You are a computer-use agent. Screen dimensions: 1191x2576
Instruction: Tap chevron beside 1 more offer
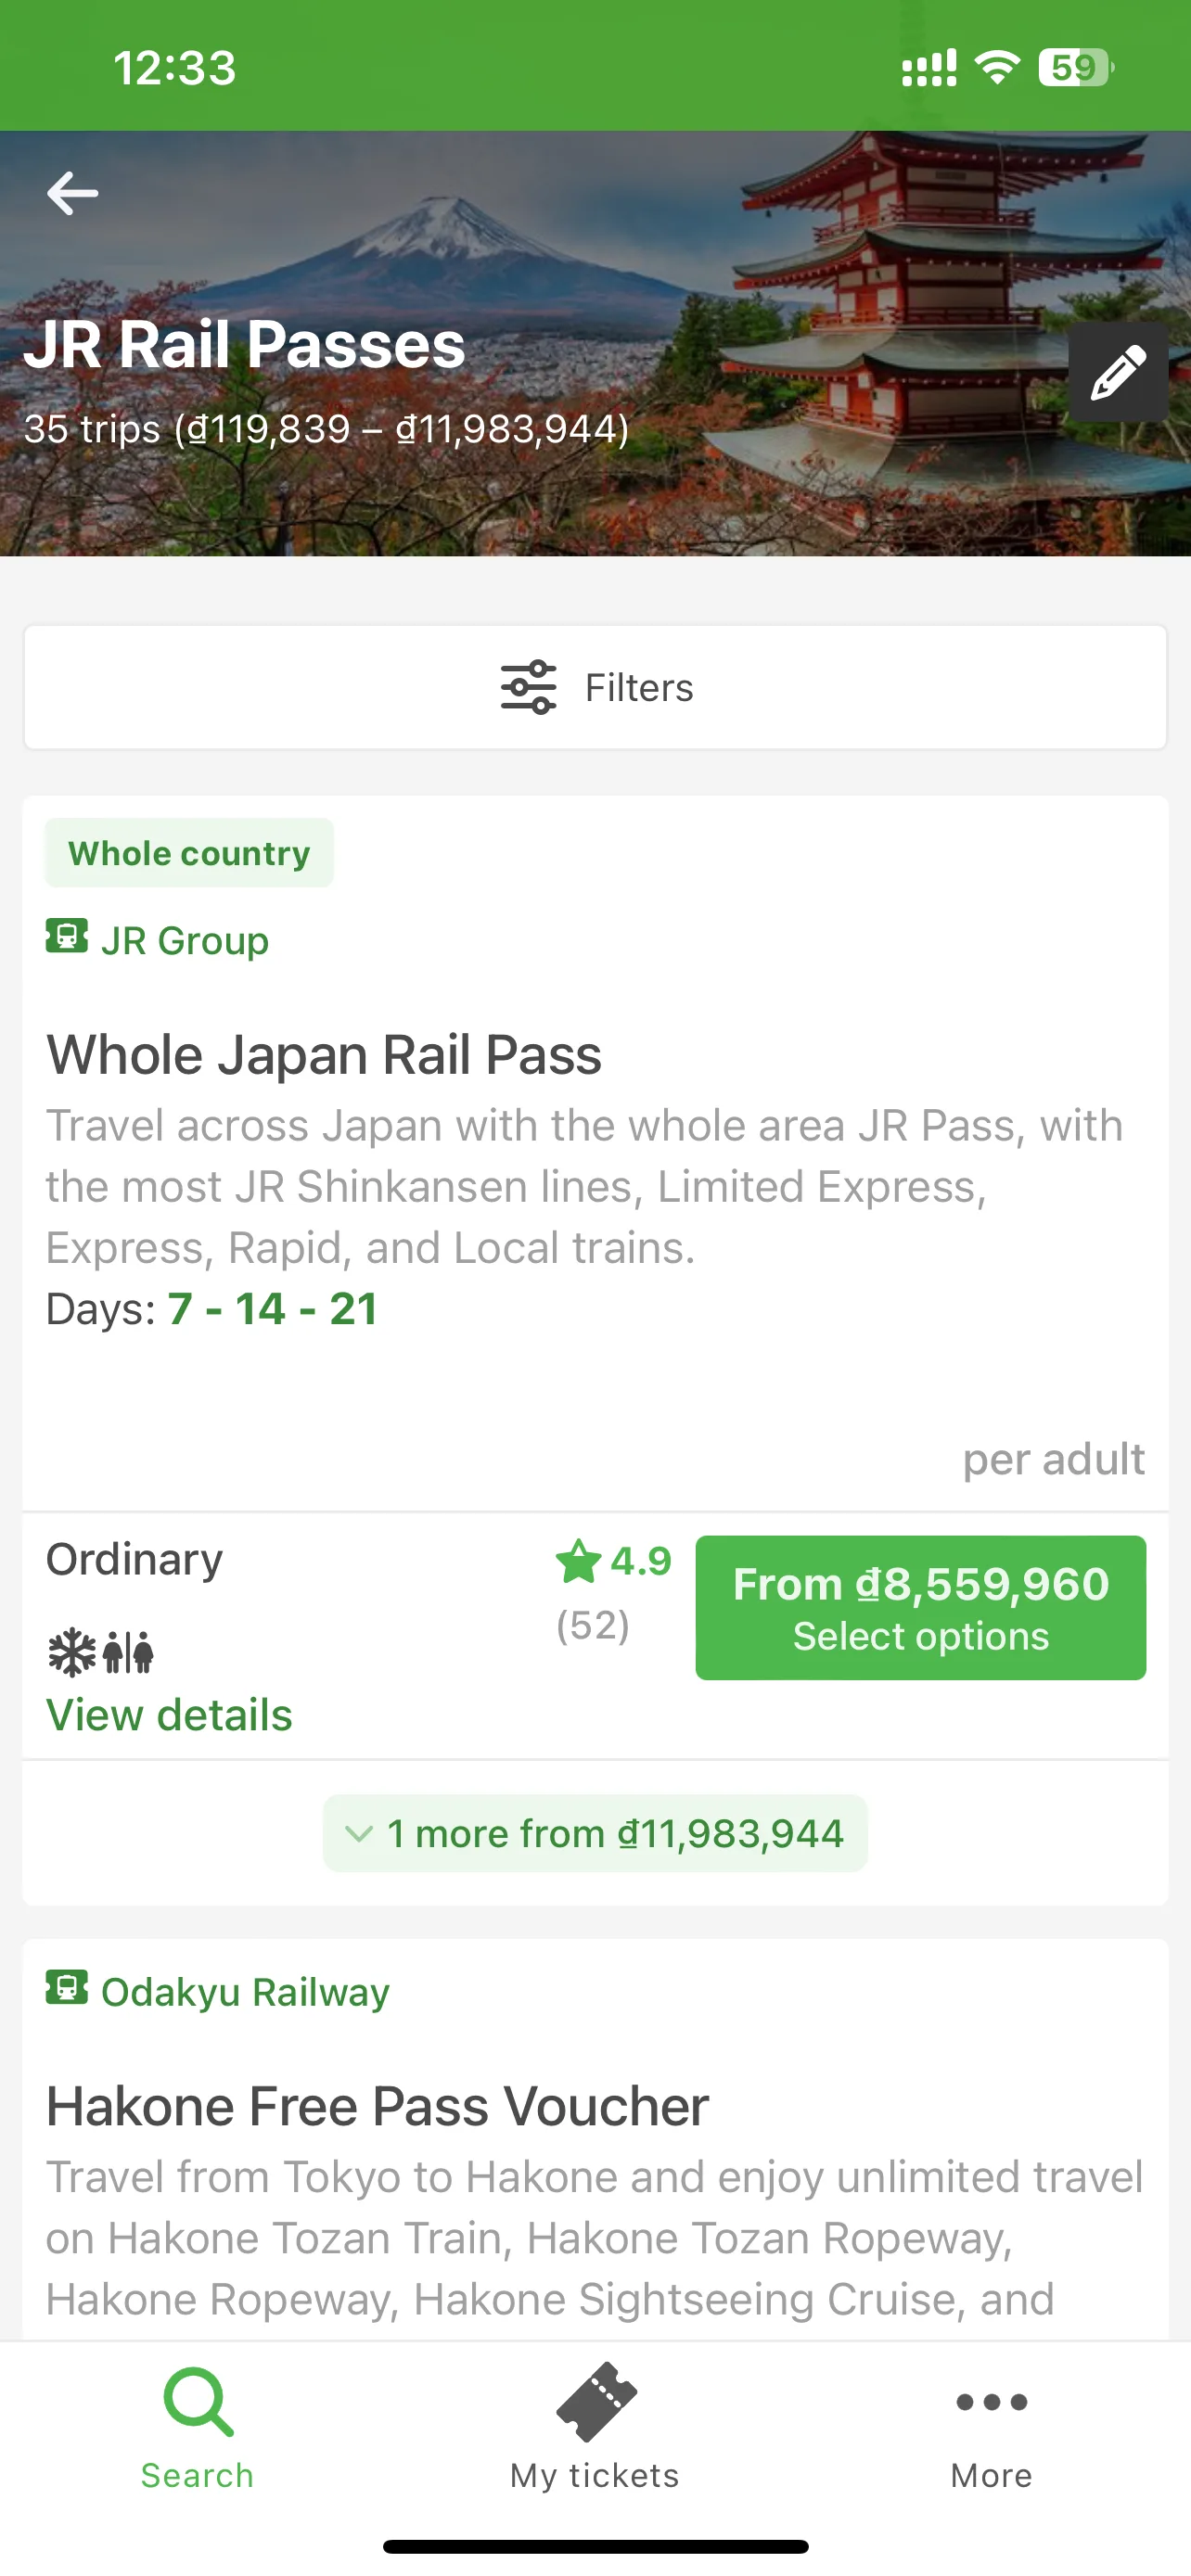coord(359,1834)
